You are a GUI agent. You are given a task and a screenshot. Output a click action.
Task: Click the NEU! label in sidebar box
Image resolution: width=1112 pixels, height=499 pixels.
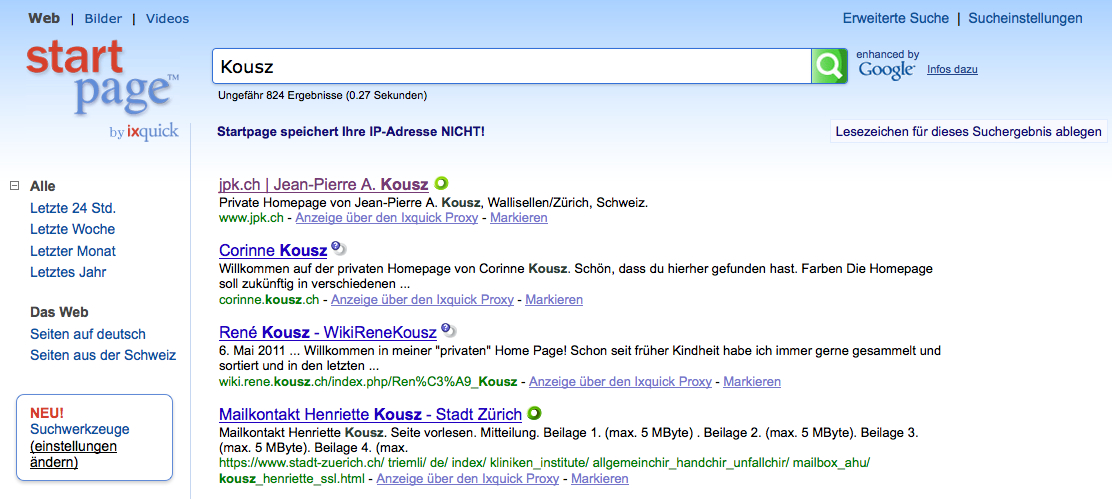[x=47, y=413]
